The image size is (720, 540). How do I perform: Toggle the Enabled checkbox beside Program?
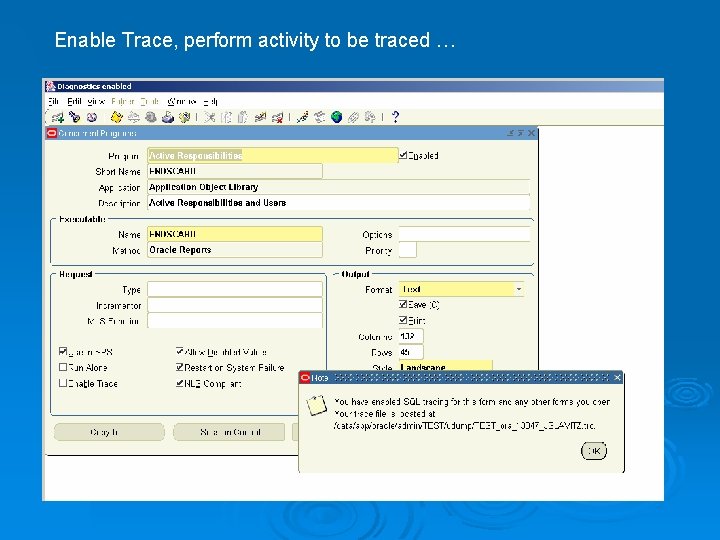(403, 155)
